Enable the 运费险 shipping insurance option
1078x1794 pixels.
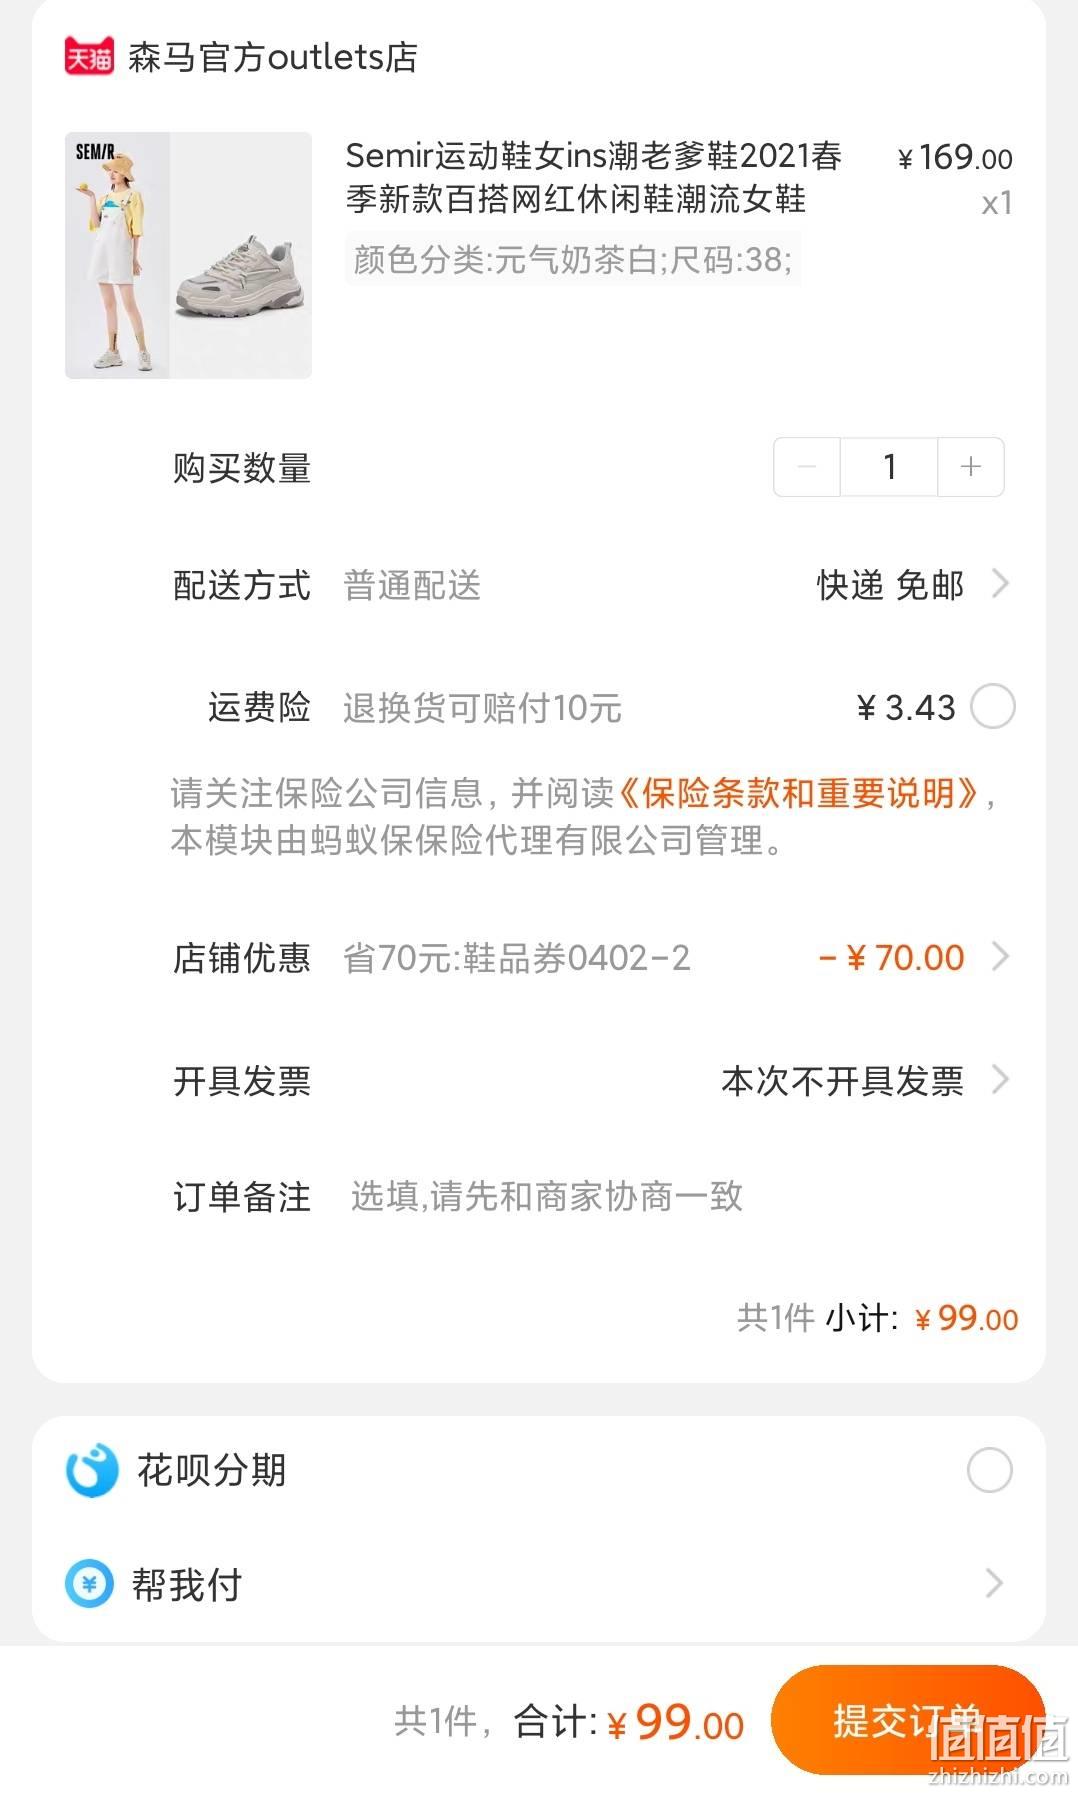pos(993,707)
